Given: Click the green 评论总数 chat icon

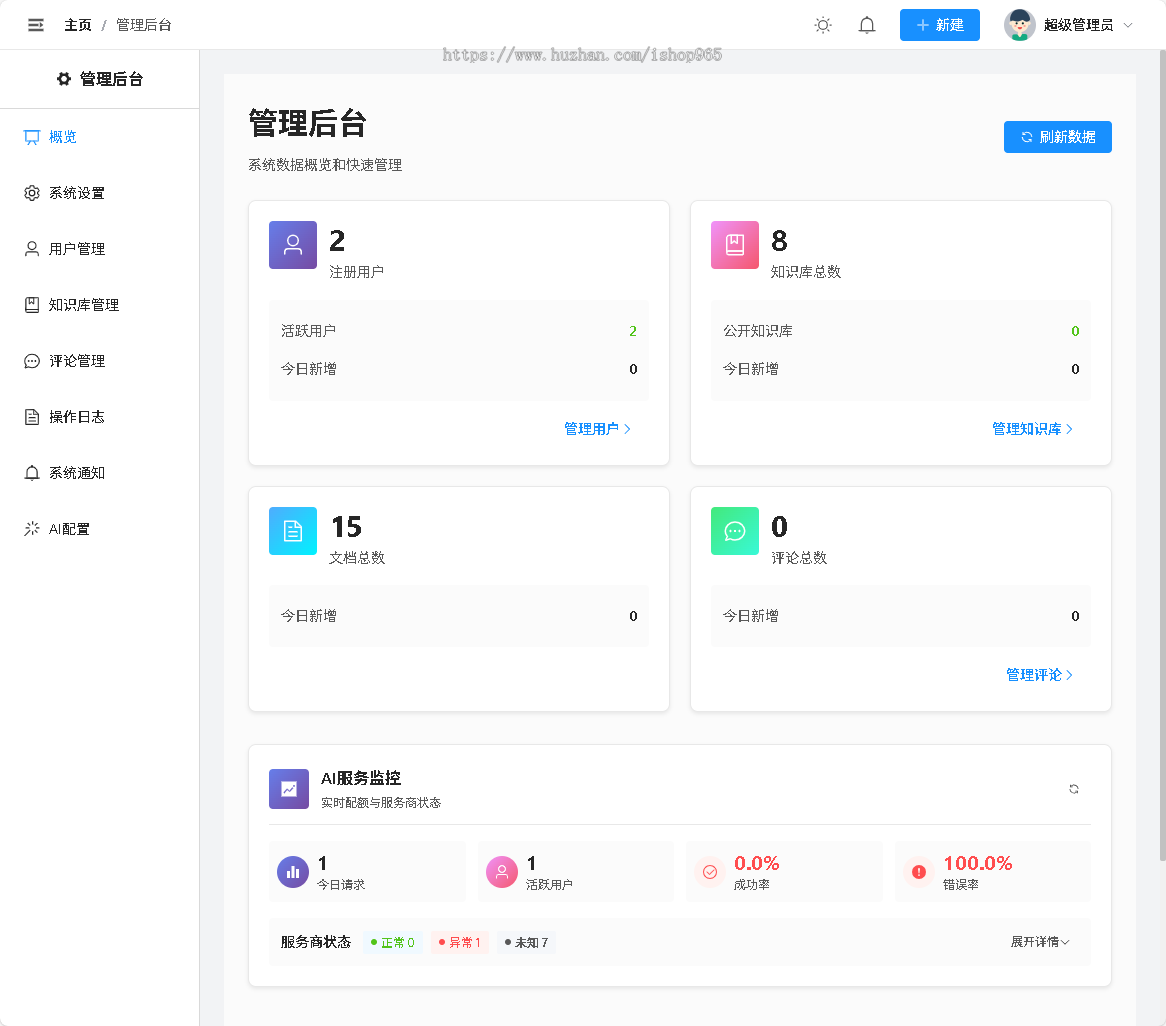Looking at the screenshot, I should coord(735,531).
